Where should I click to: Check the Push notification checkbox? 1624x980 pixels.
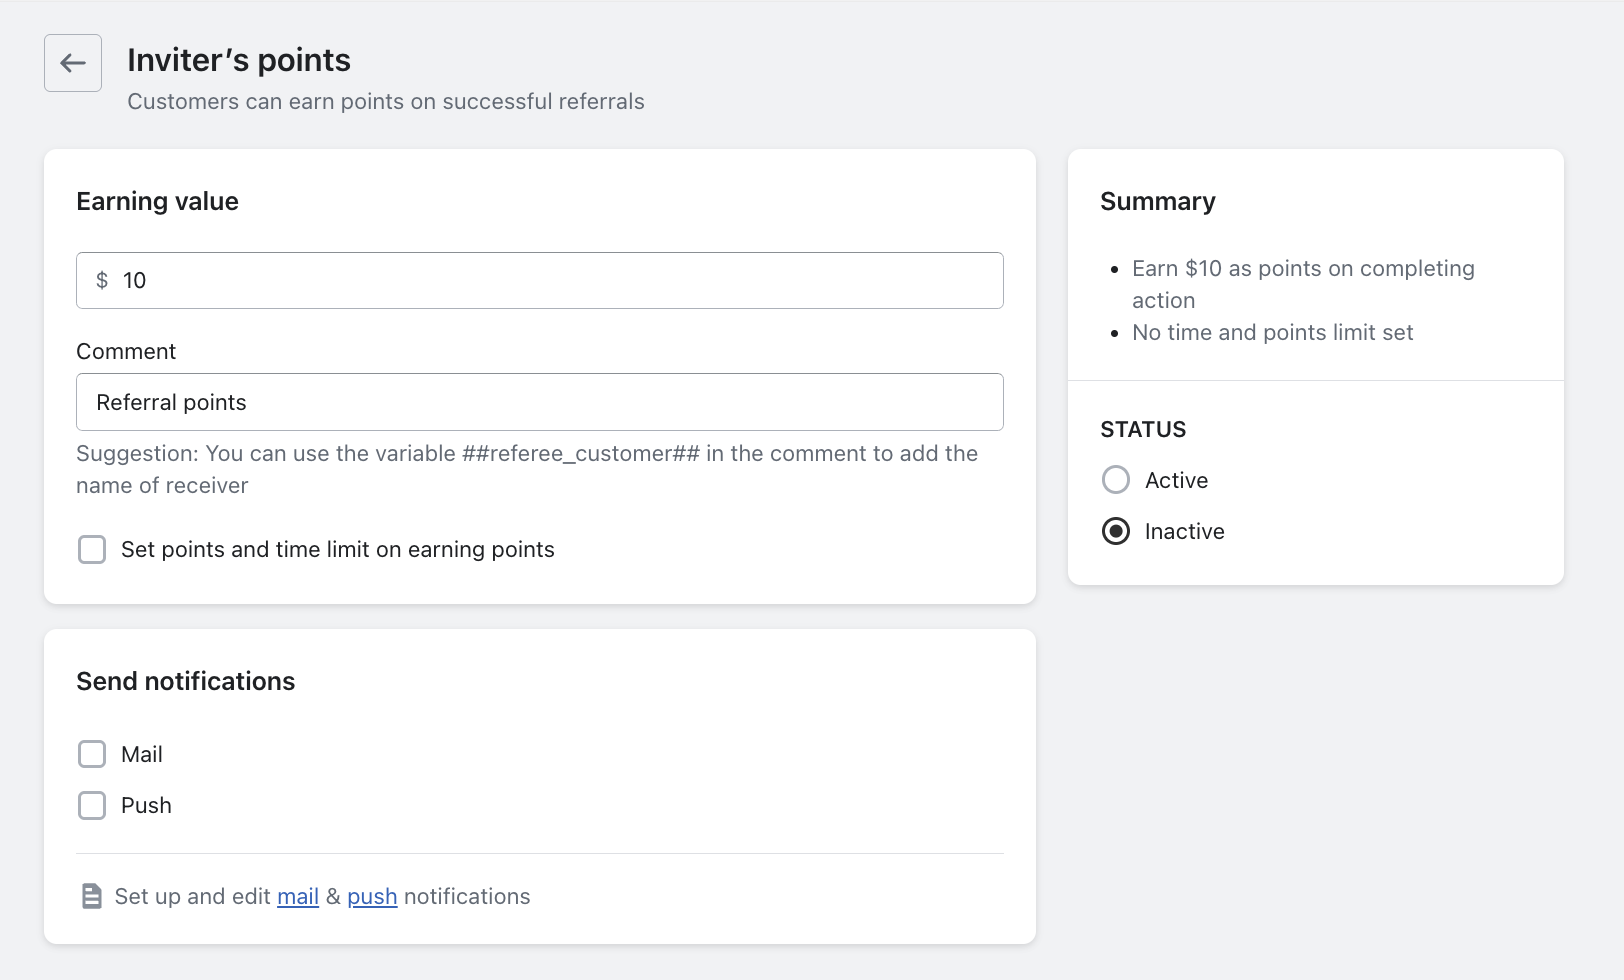(x=92, y=805)
